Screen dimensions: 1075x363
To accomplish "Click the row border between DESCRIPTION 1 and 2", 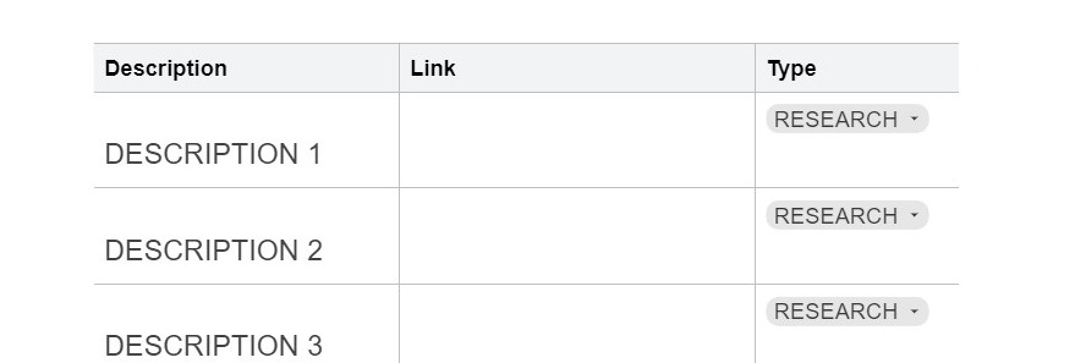I will [x=526, y=187].
